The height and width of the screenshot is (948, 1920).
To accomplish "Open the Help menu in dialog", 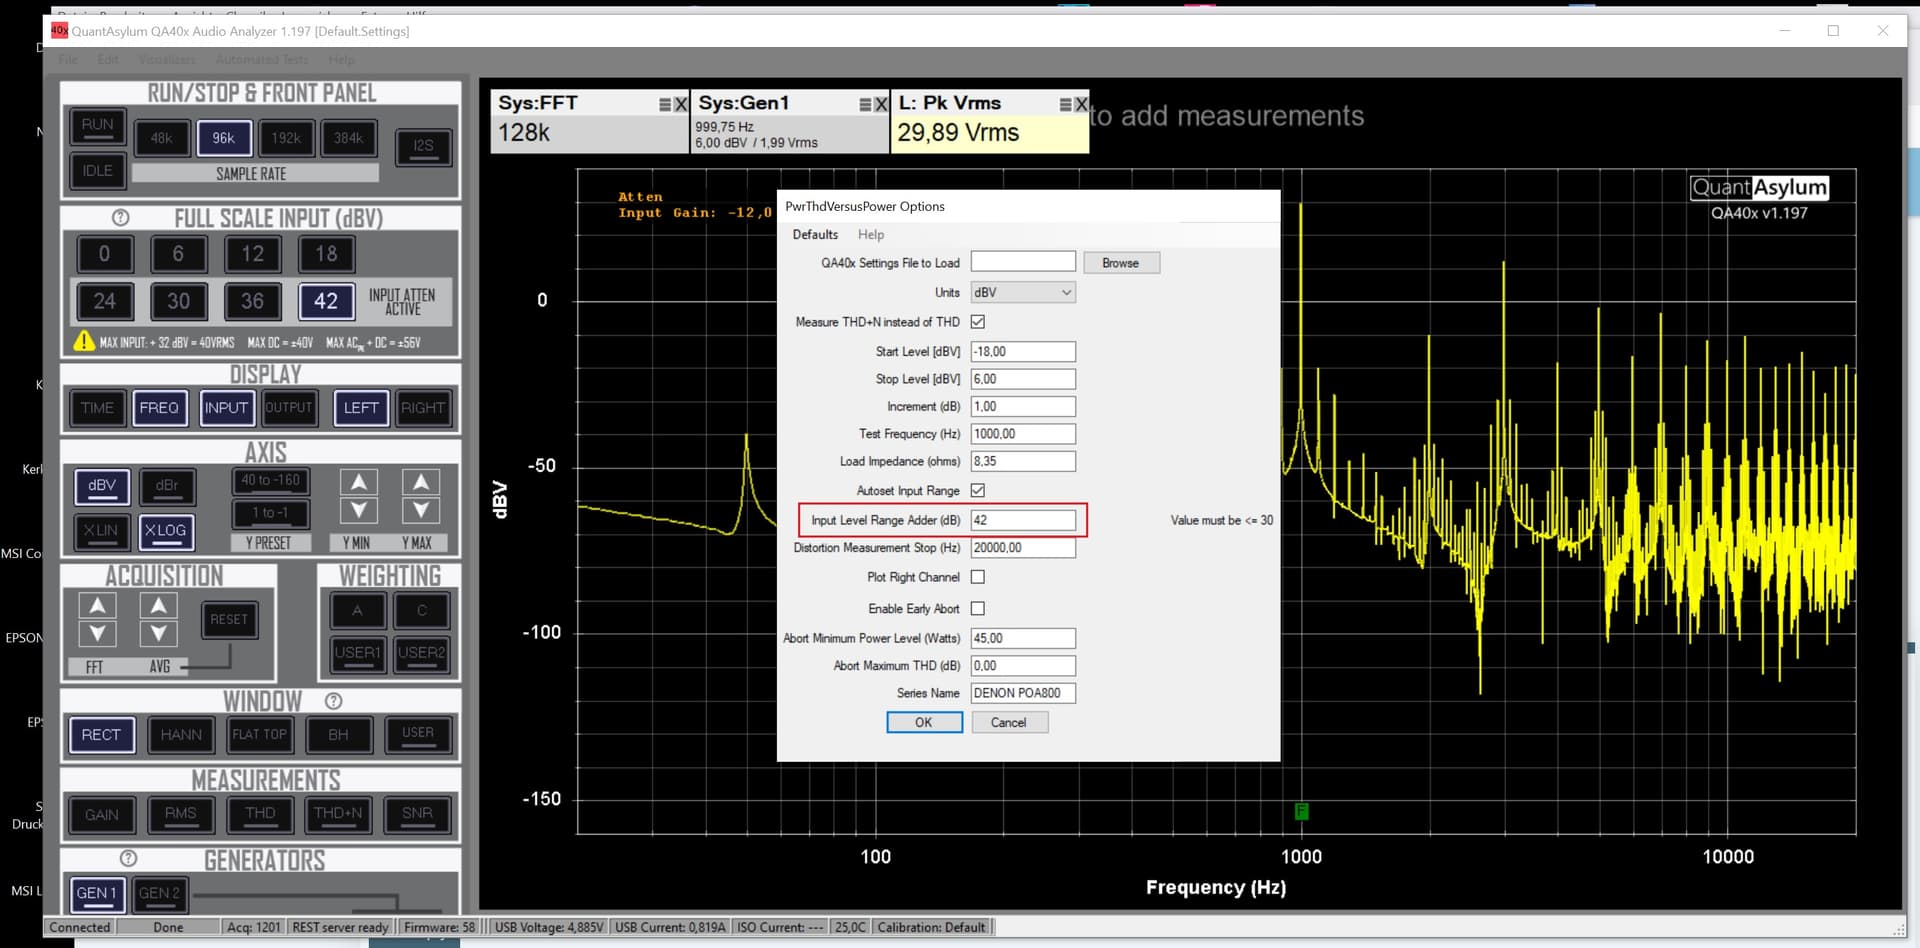I will point(870,234).
